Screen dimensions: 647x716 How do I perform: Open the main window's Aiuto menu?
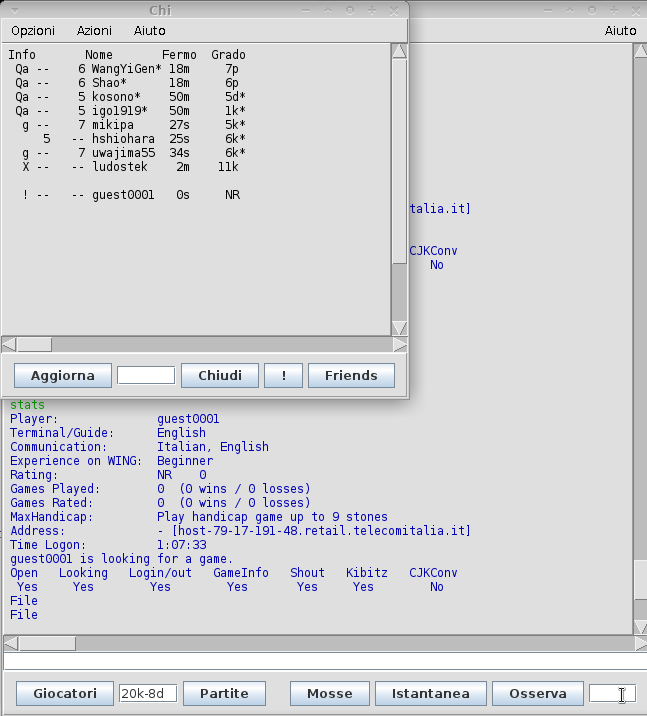620,31
